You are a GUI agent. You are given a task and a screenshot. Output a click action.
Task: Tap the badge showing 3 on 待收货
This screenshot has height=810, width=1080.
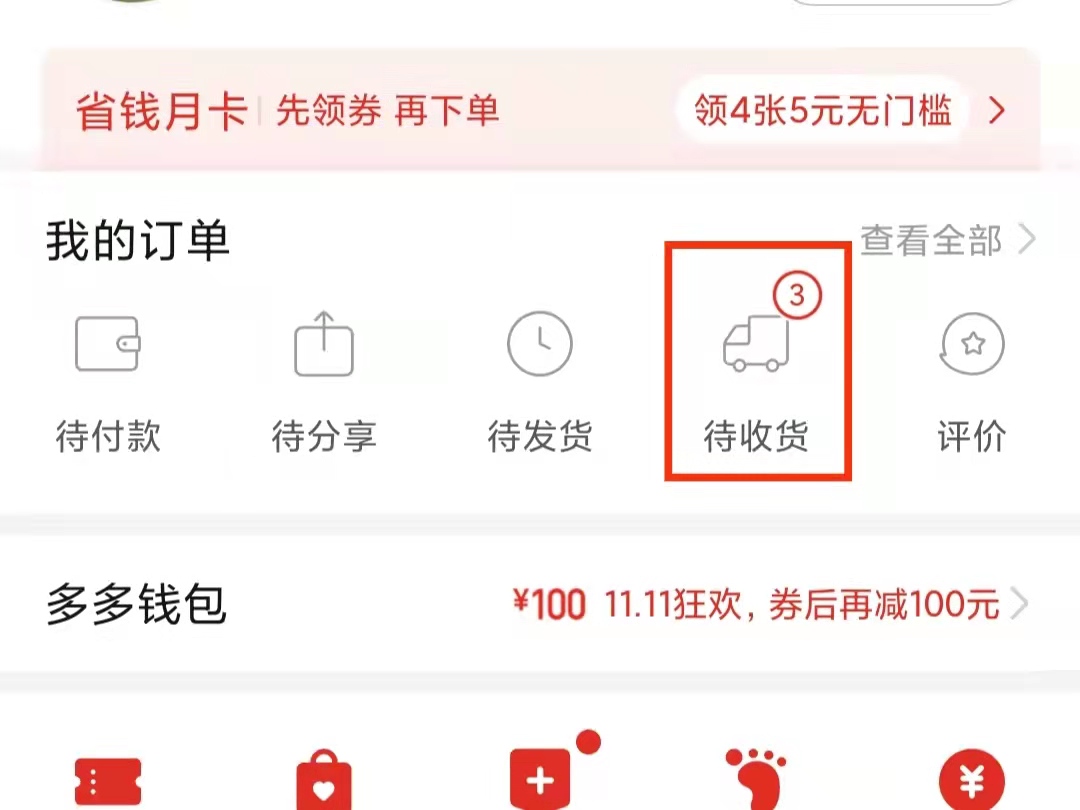click(797, 295)
